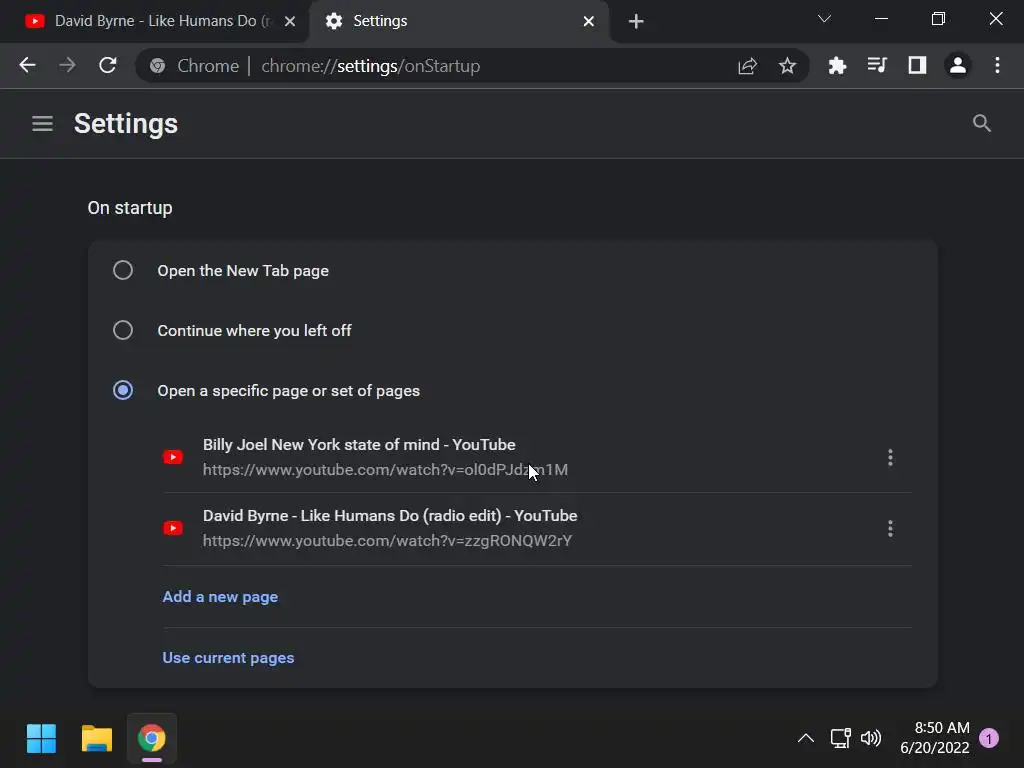Image resolution: width=1024 pixels, height=768 pixels.
Task: Open more actions for Billy Joel page
Action: (890, 457)
